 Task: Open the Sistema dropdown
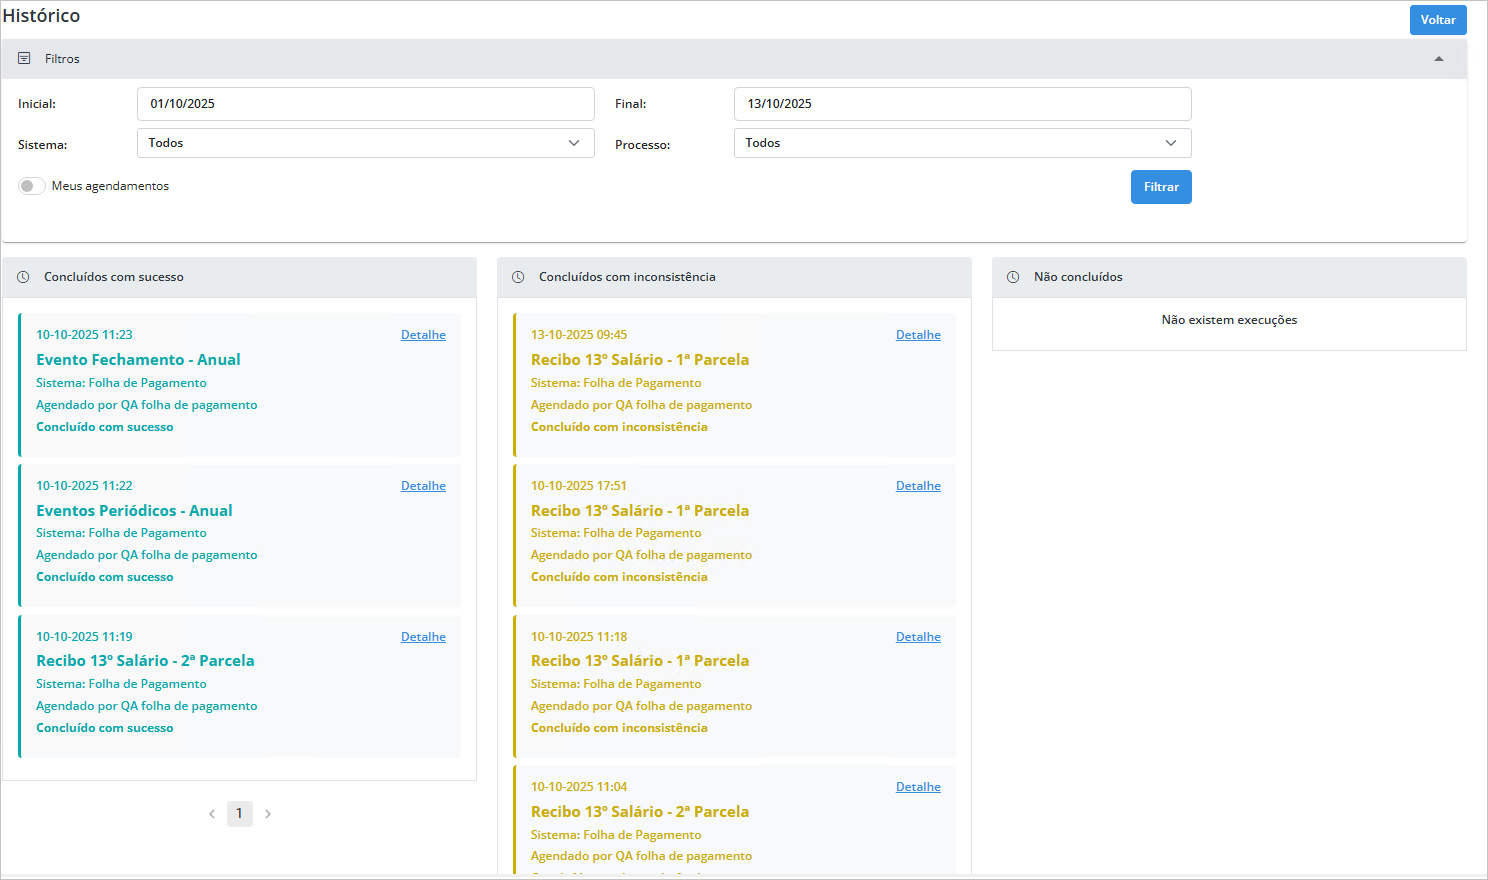[x=365, y=143]
